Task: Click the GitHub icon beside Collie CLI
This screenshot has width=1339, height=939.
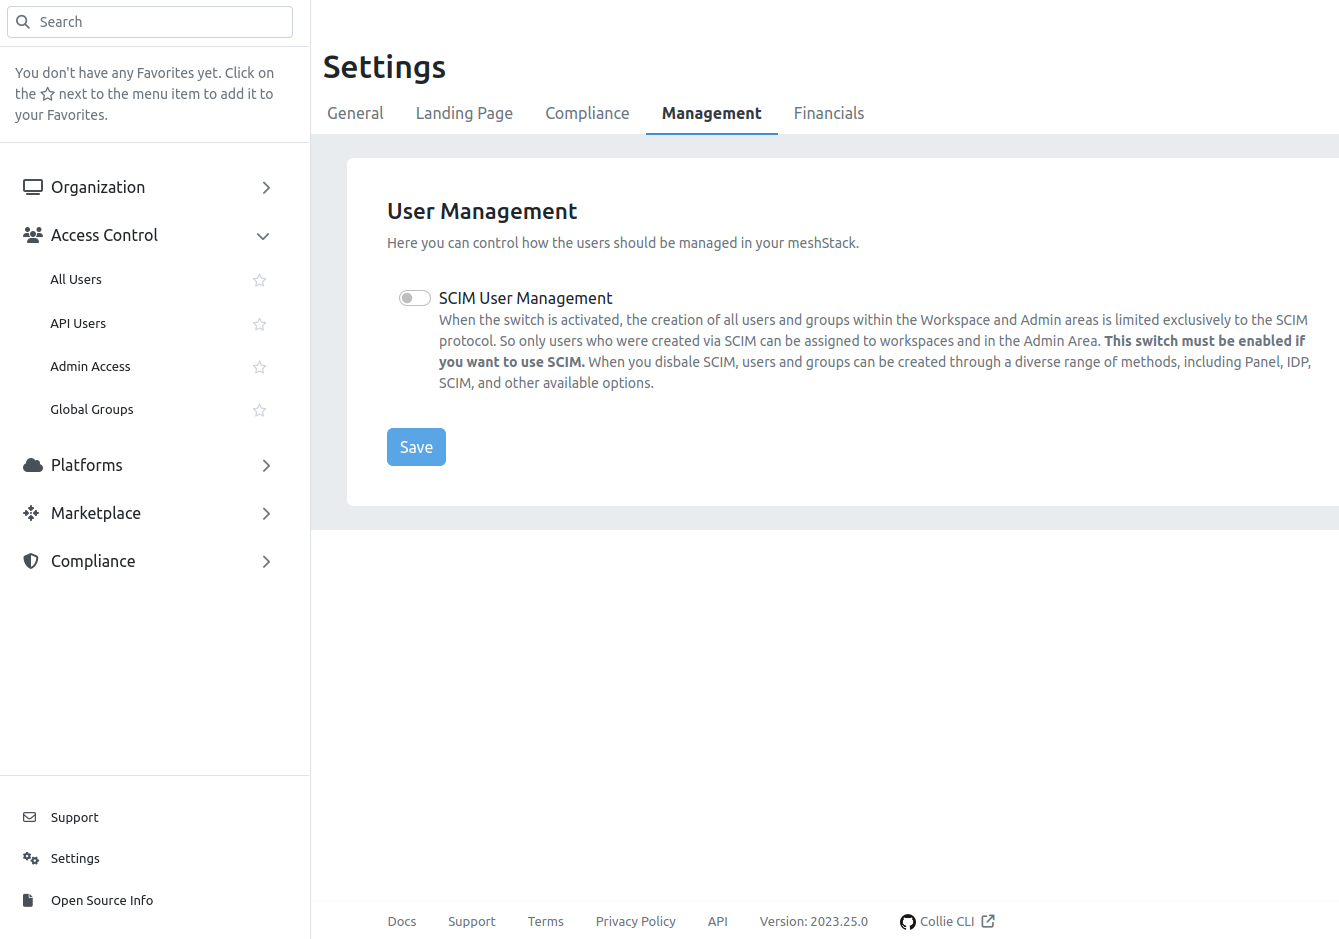Action: (908, 921)
